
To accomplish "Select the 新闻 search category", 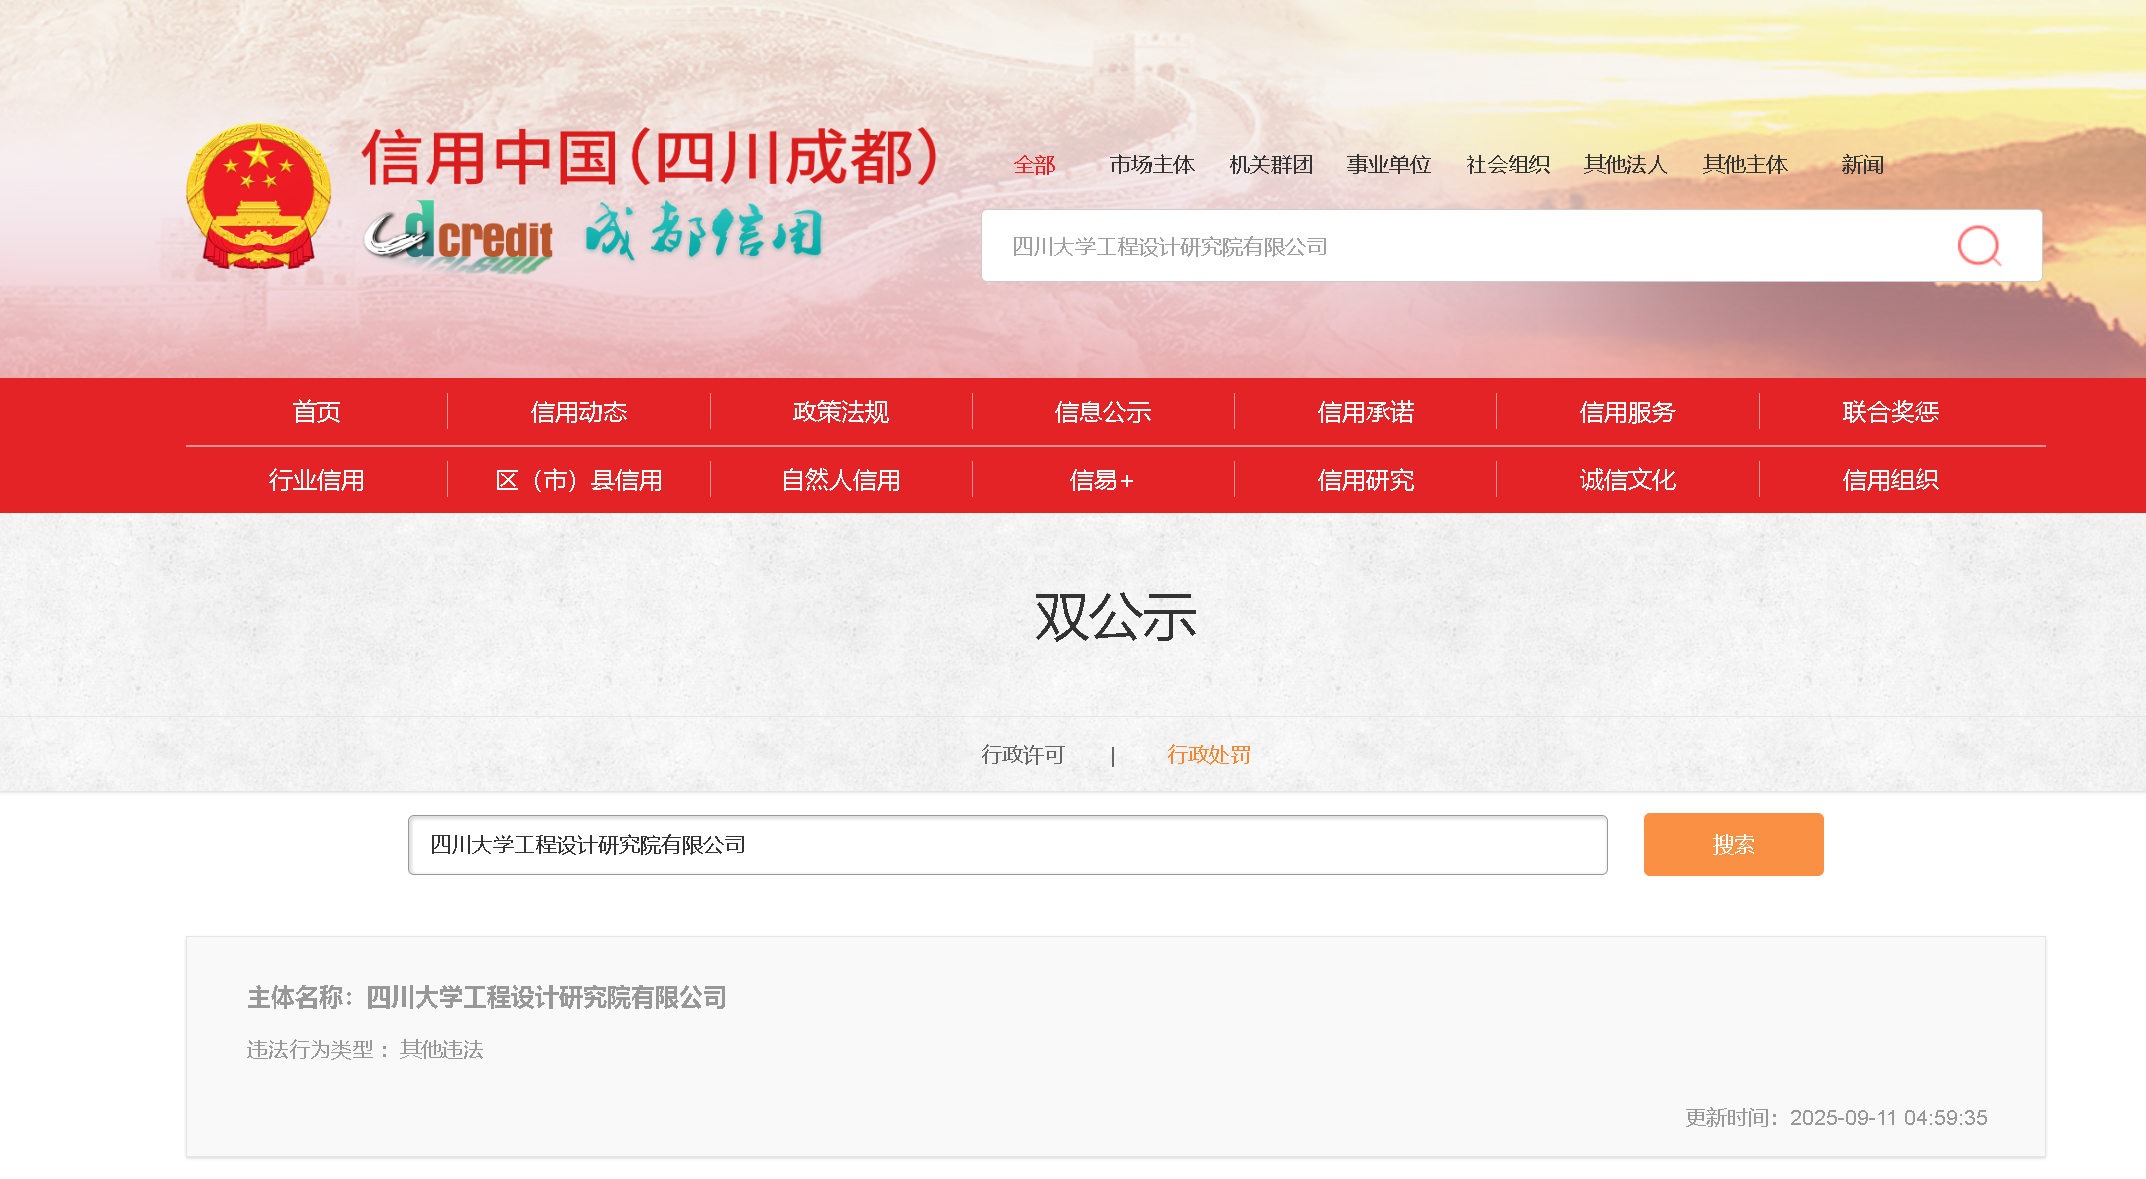I will click(1862, 165).
